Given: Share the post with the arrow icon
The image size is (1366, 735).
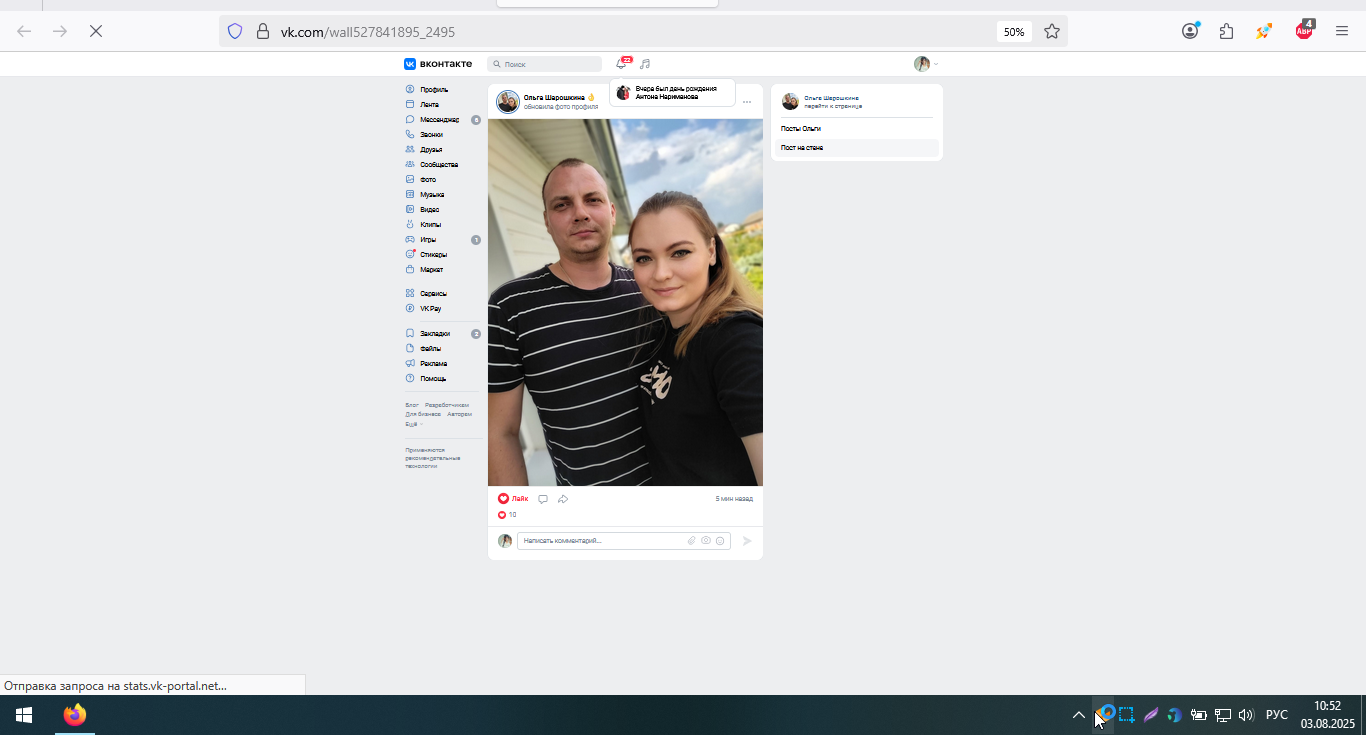Looking at the screenshot, I should pyautogui.click(x=563, y=499).
